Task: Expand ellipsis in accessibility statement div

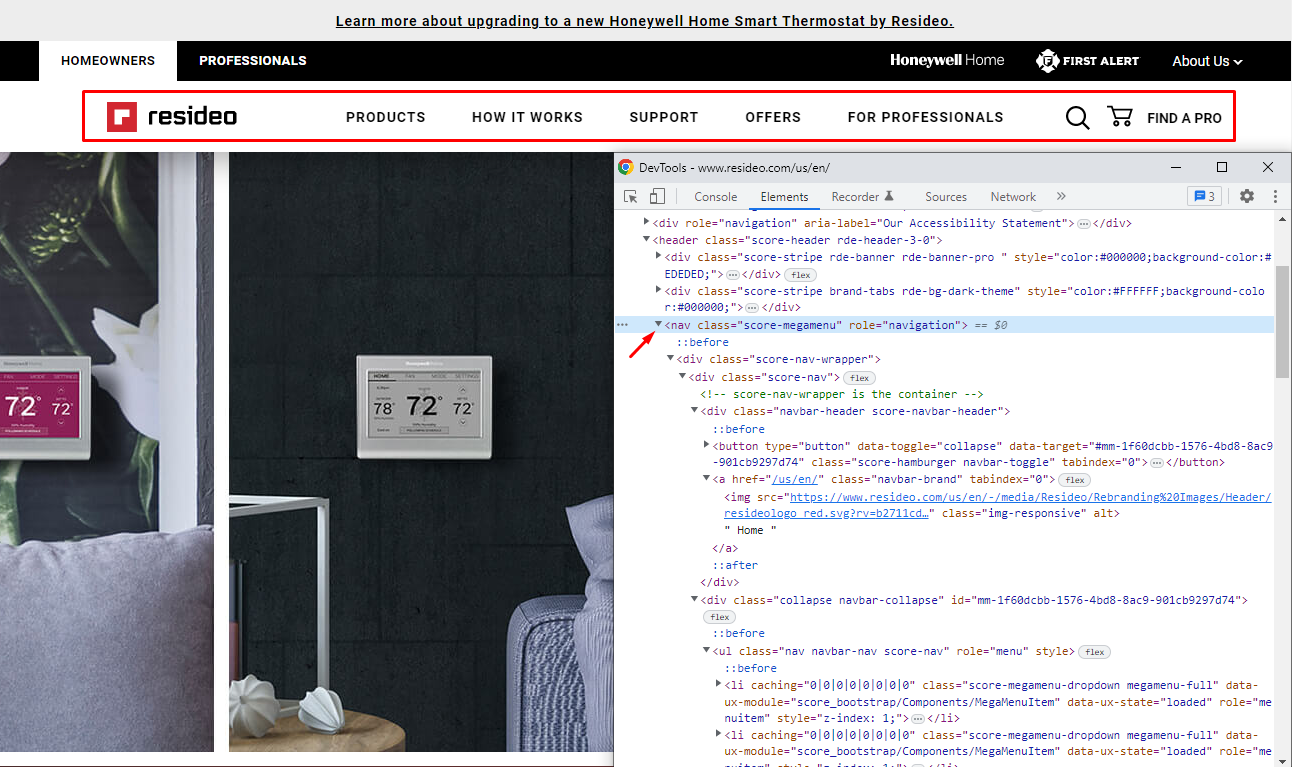Action: pyautogui.click(x=1083, y=223)
